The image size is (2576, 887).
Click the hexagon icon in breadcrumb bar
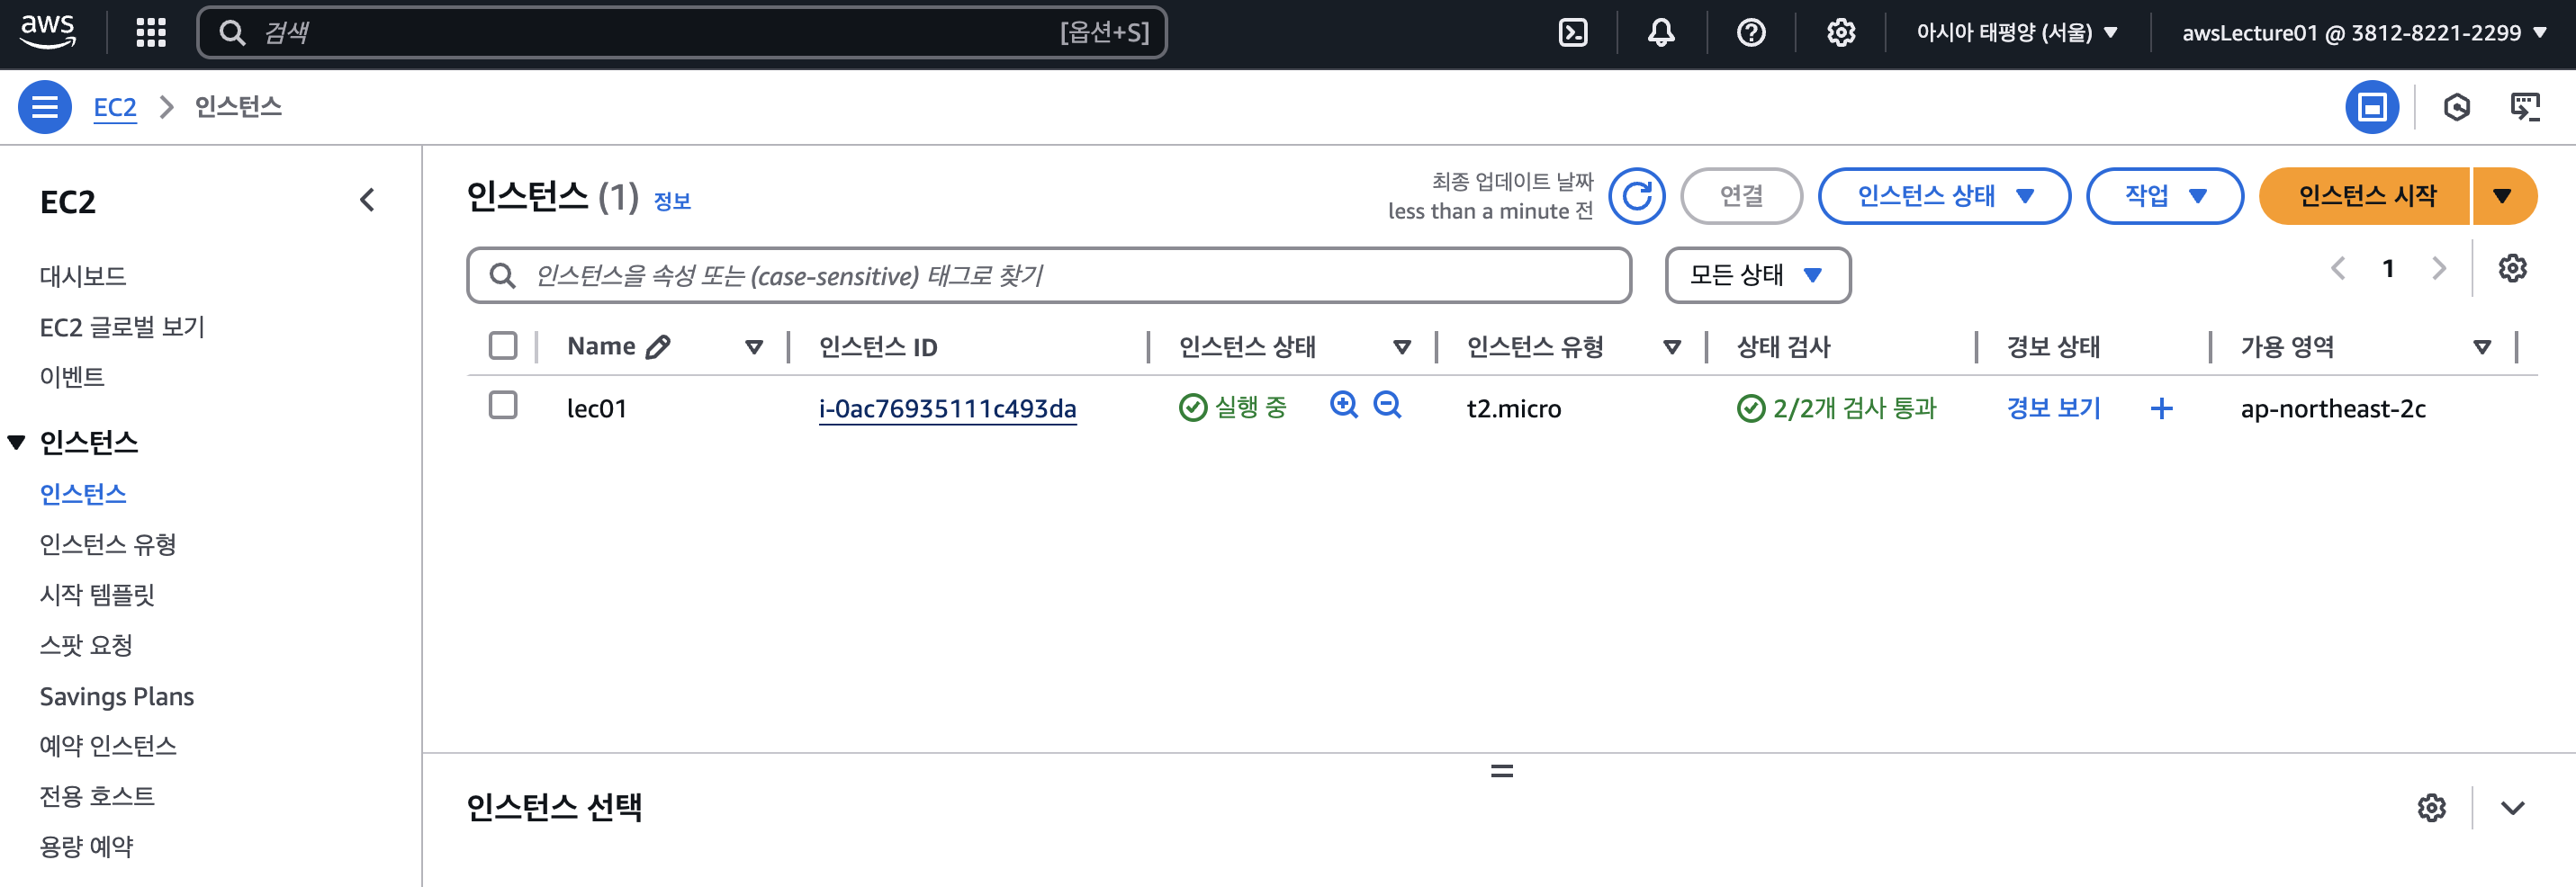[x=2457, y=107]
